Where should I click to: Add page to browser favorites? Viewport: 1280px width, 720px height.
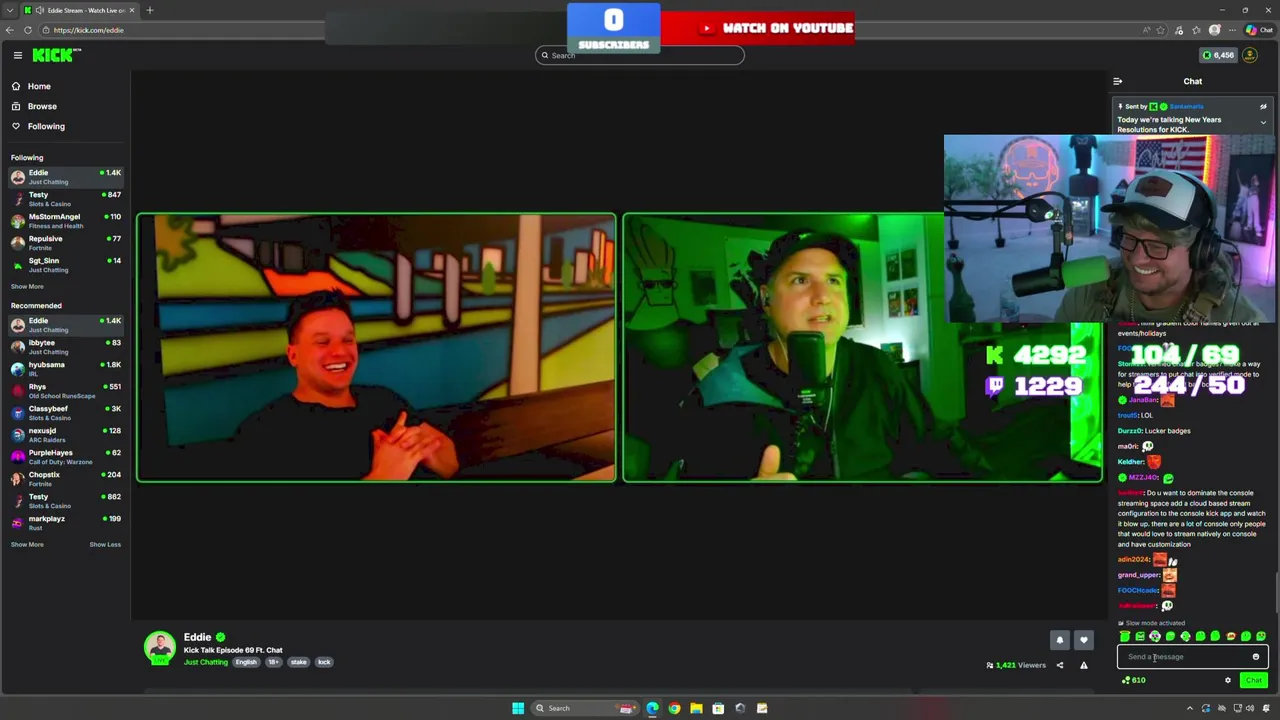pos(1161,30)
